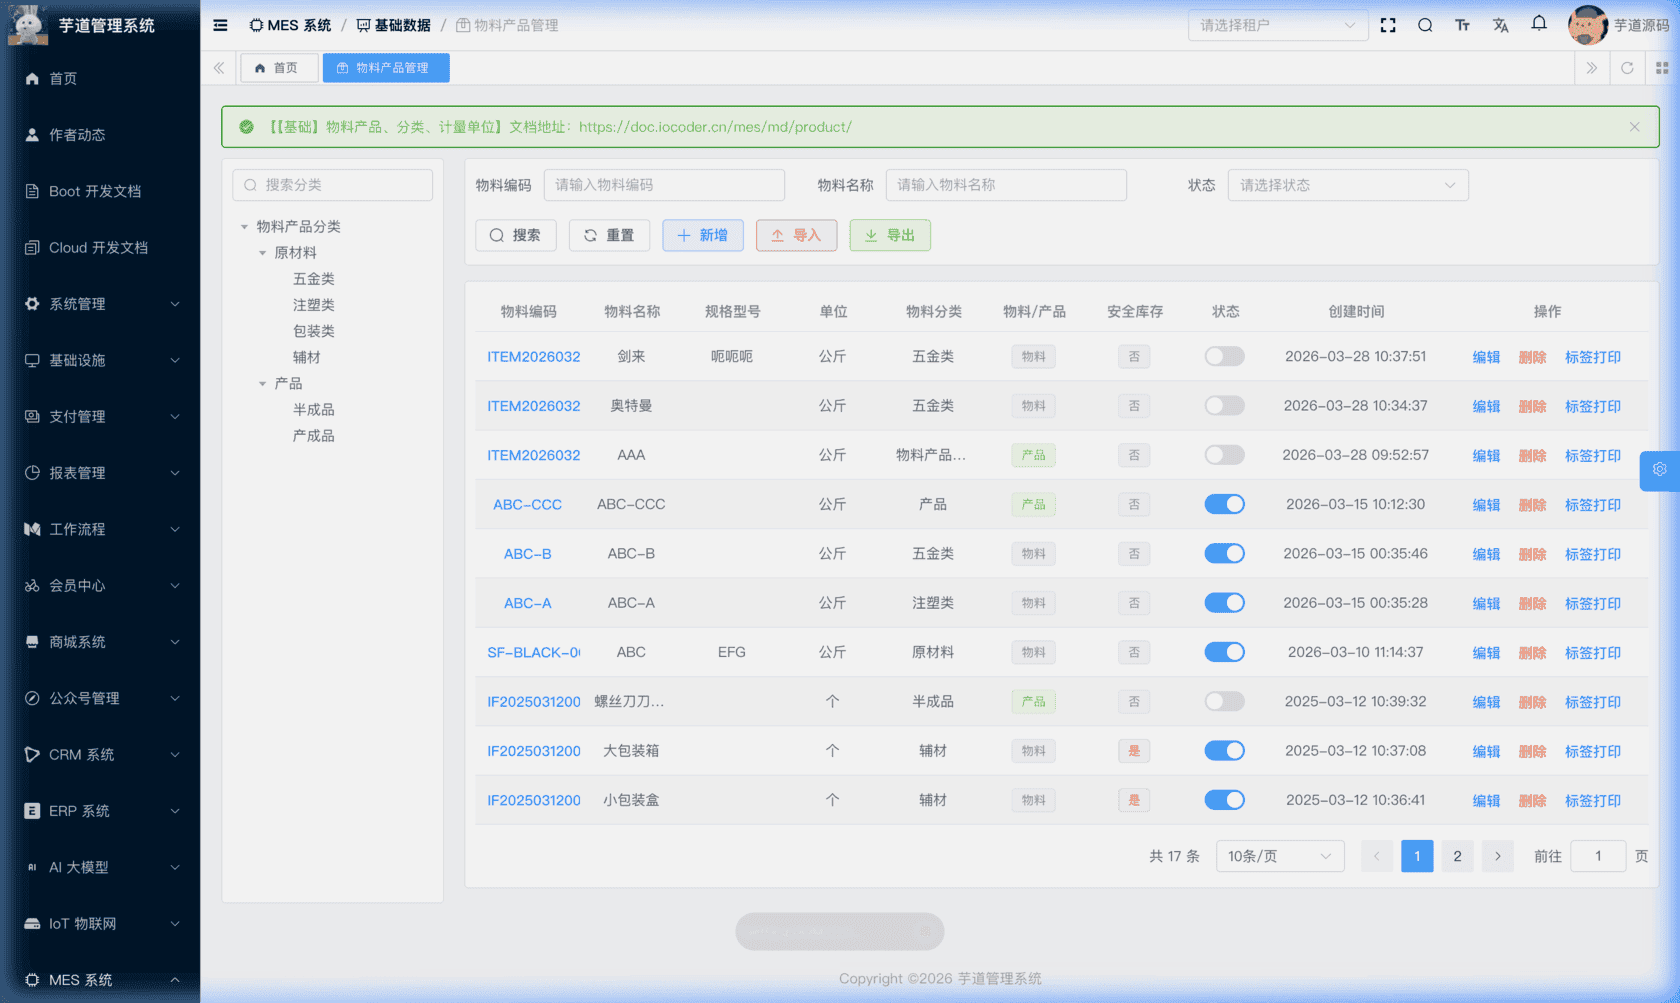1680x1003 pixels.
Task: Open notifications bell icon
Action: pyautogui.click(x=1538, y=25)
